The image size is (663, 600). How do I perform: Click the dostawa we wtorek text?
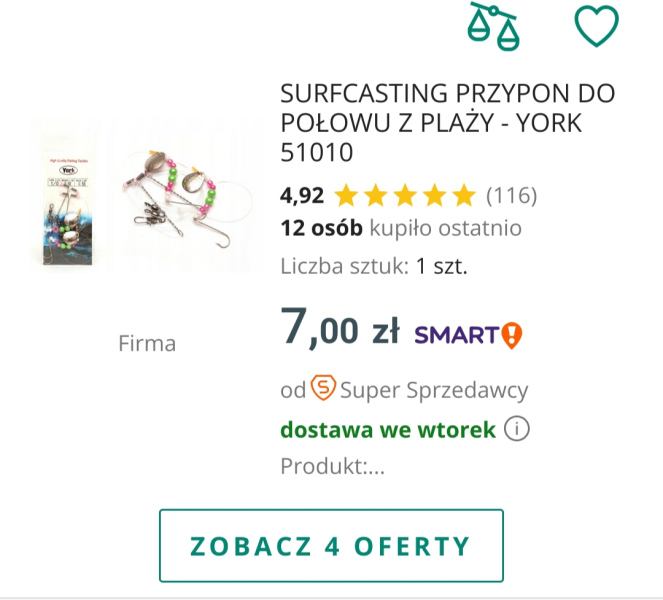pos(388,430)
